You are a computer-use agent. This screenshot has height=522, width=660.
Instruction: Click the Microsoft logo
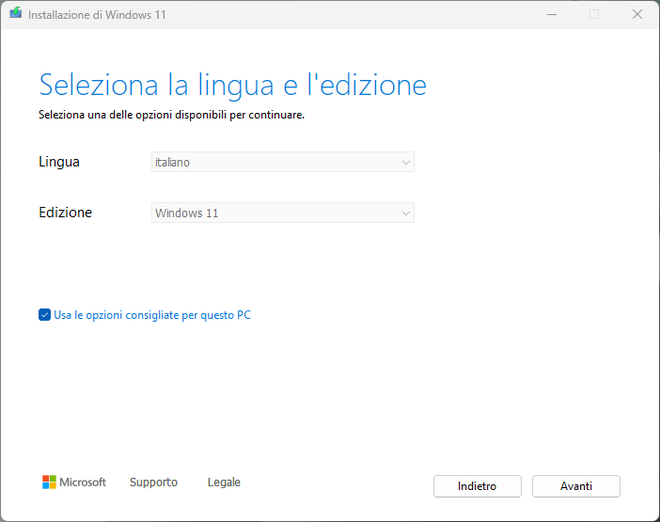[x=74, y=482]
